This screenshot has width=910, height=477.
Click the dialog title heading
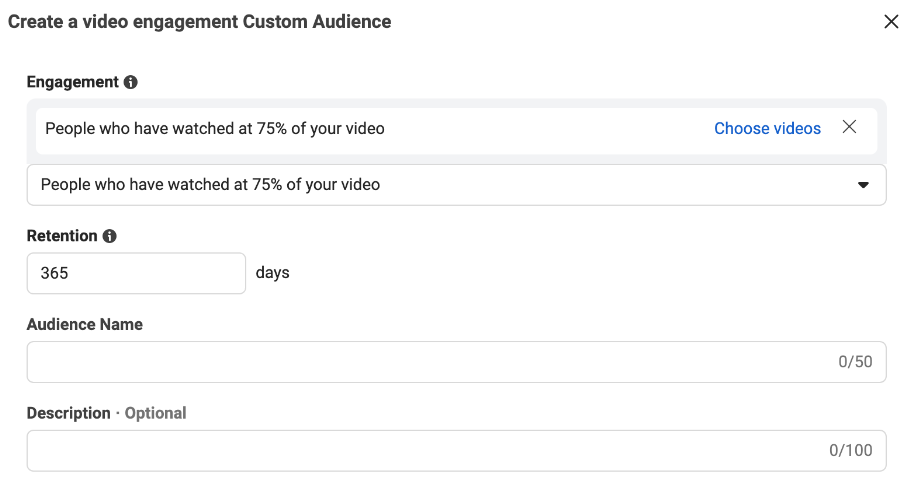click(200, 21)
